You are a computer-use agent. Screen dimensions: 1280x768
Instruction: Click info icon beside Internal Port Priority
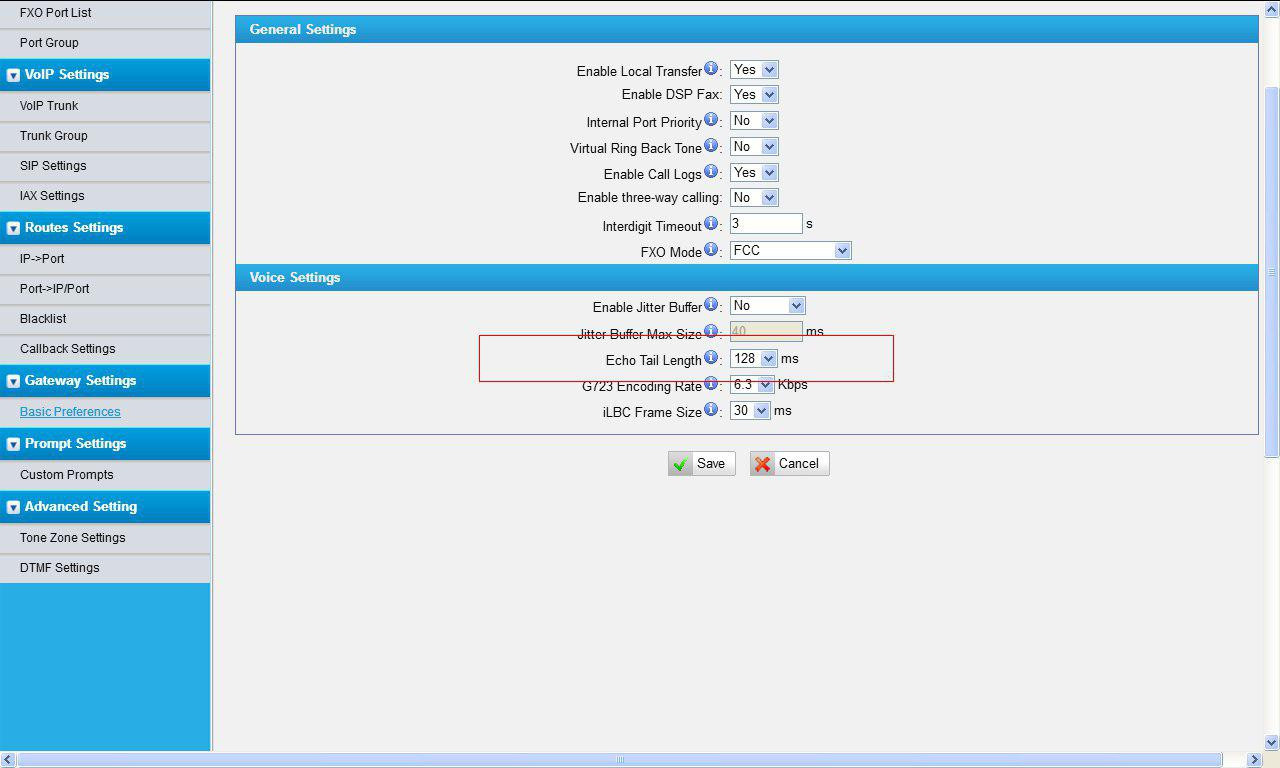[711, 120]
